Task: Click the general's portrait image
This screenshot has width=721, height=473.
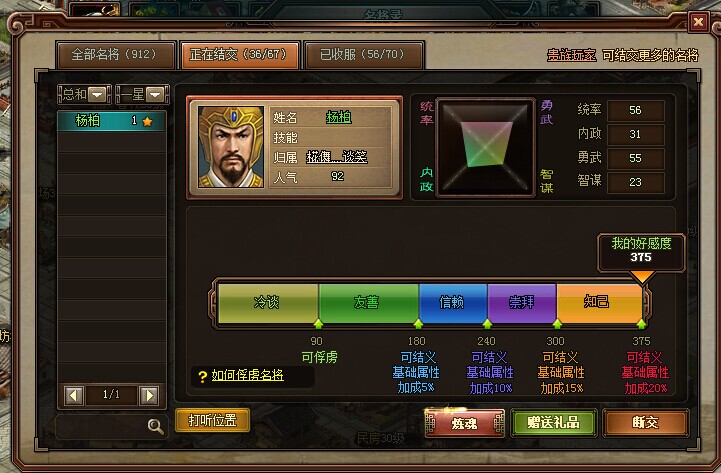Action: click(x=231, y=147)
